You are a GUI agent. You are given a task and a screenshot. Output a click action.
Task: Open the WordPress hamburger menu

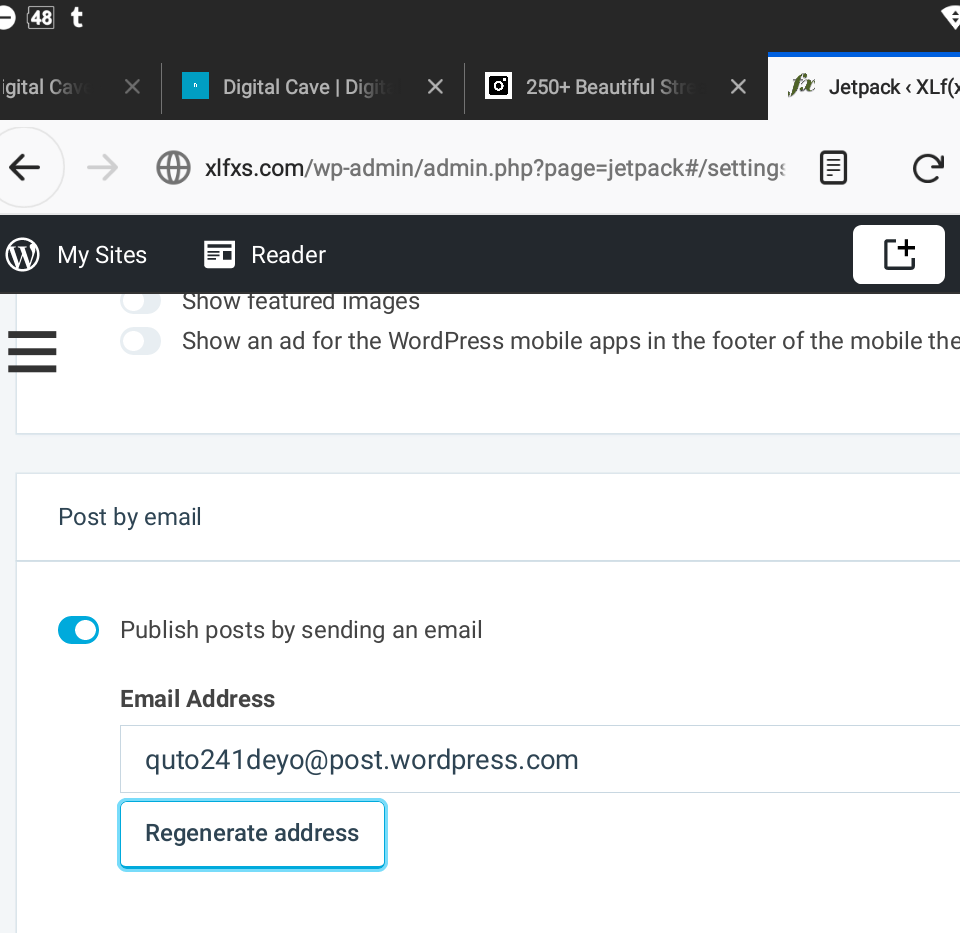[32, 351]
